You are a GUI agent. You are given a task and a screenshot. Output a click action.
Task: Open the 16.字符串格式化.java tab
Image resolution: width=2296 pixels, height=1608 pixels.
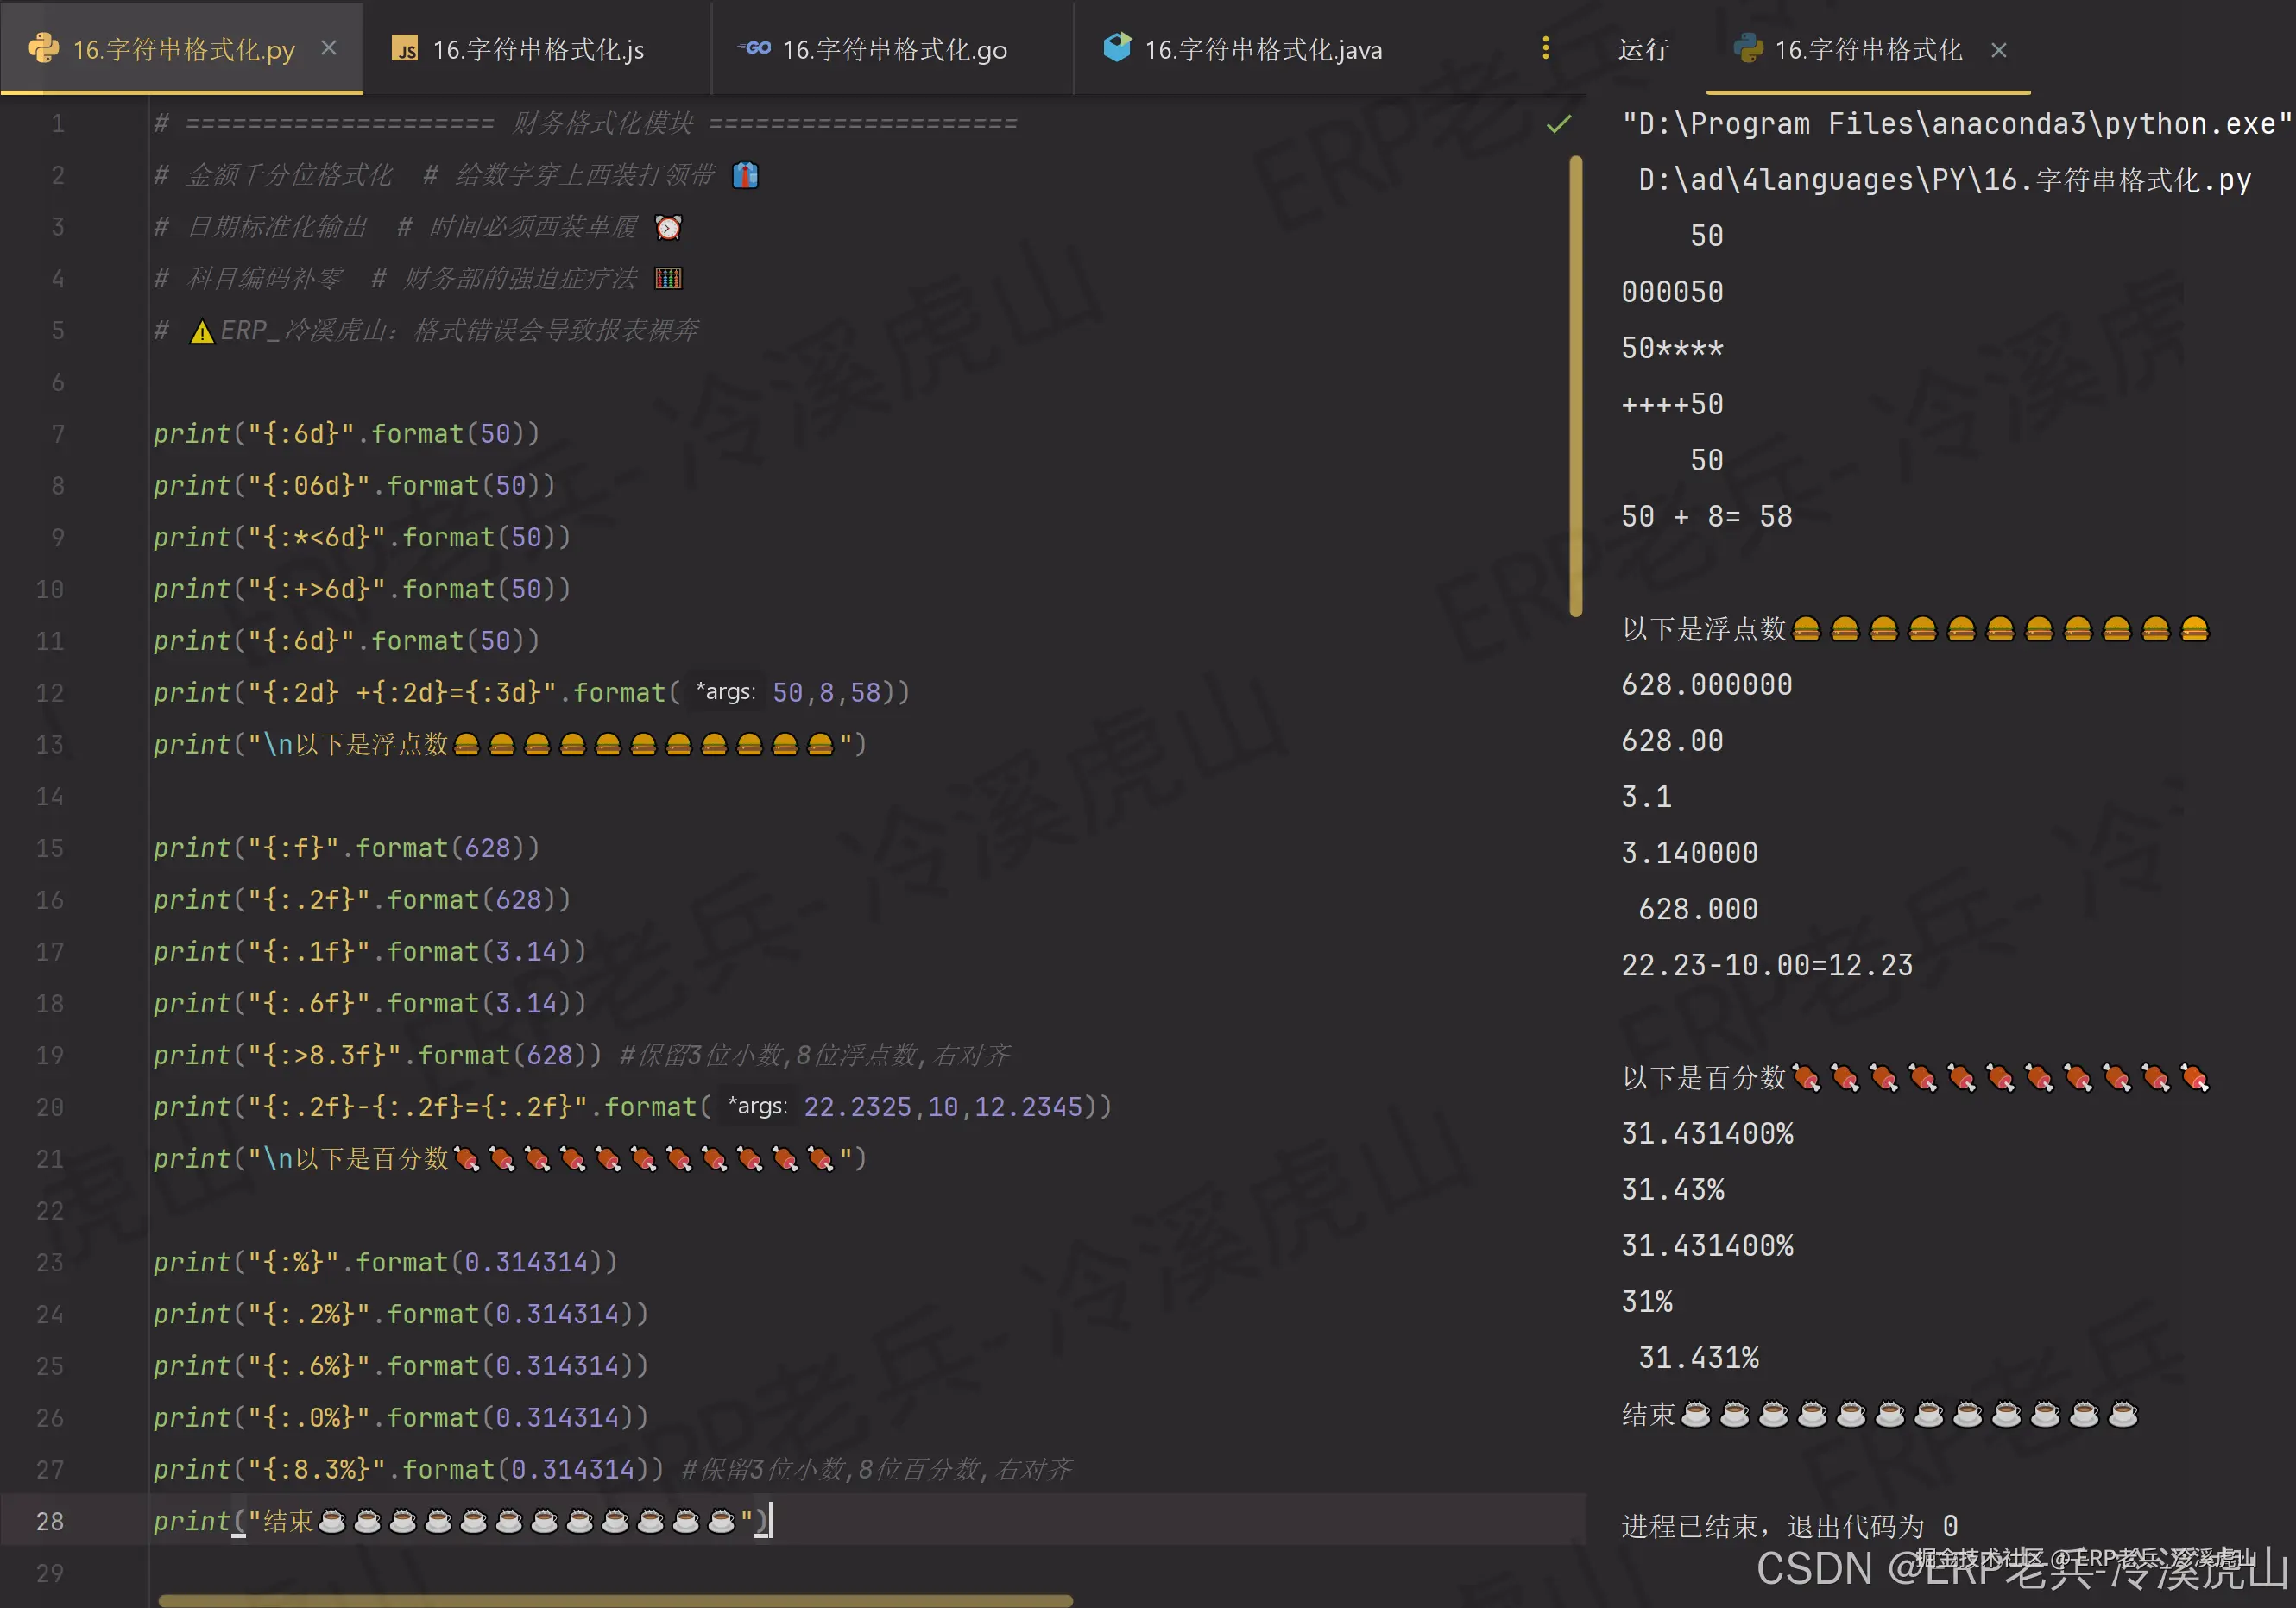pyautogui.click(x=1262, y=50)
